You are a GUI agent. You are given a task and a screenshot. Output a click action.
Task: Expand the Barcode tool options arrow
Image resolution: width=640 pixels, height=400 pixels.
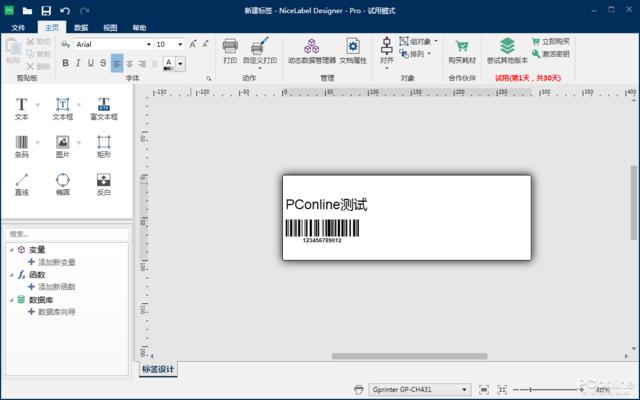pos(38,143)
